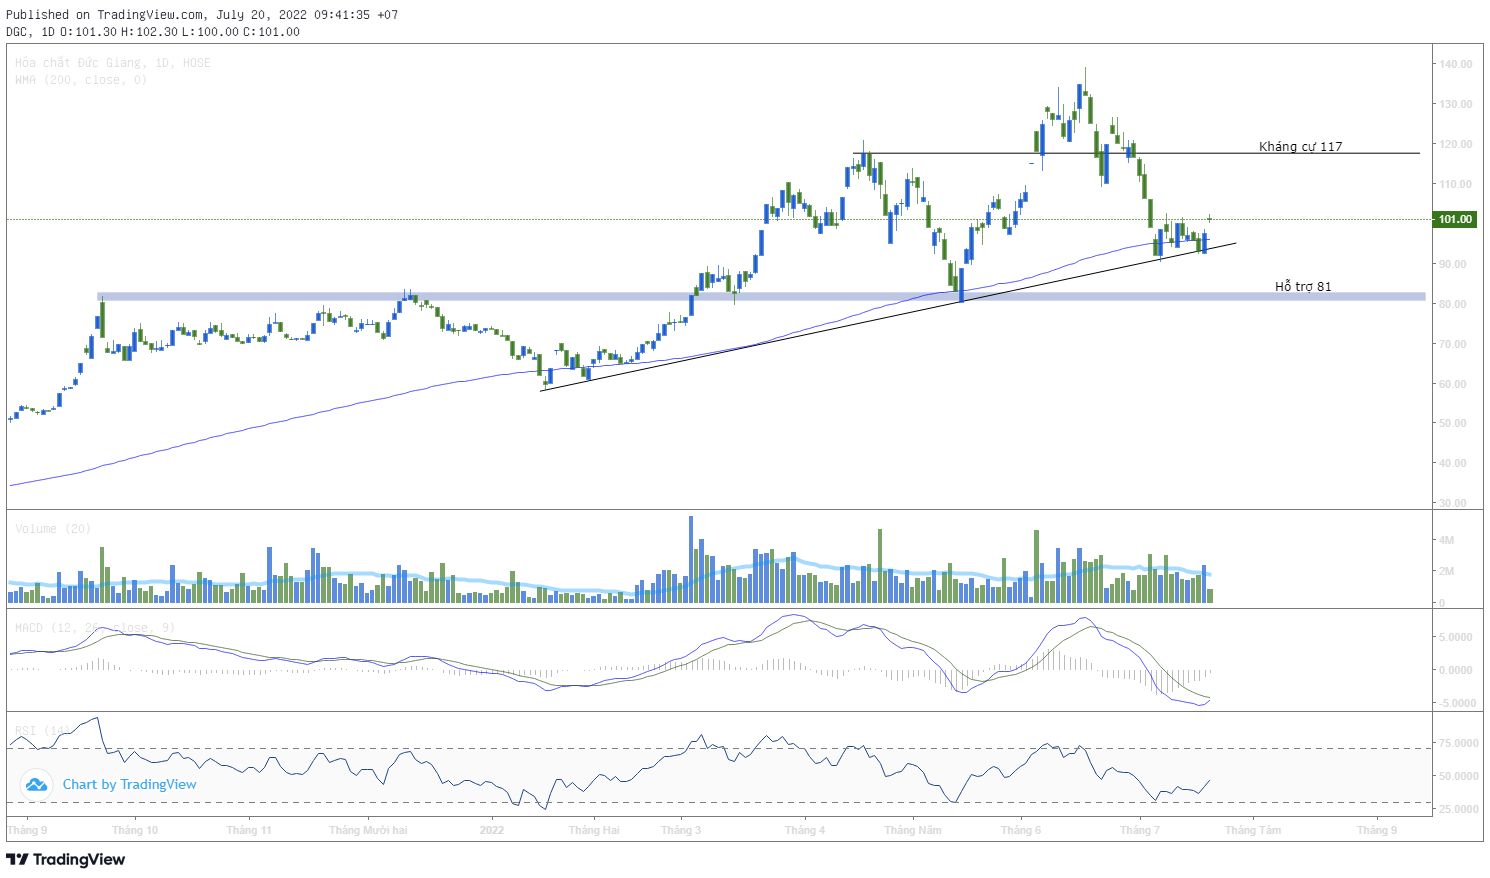This screenshot has width=1490, height=878.
Task: Click 130.00 on the price axis
Action: click(1456, 104)
